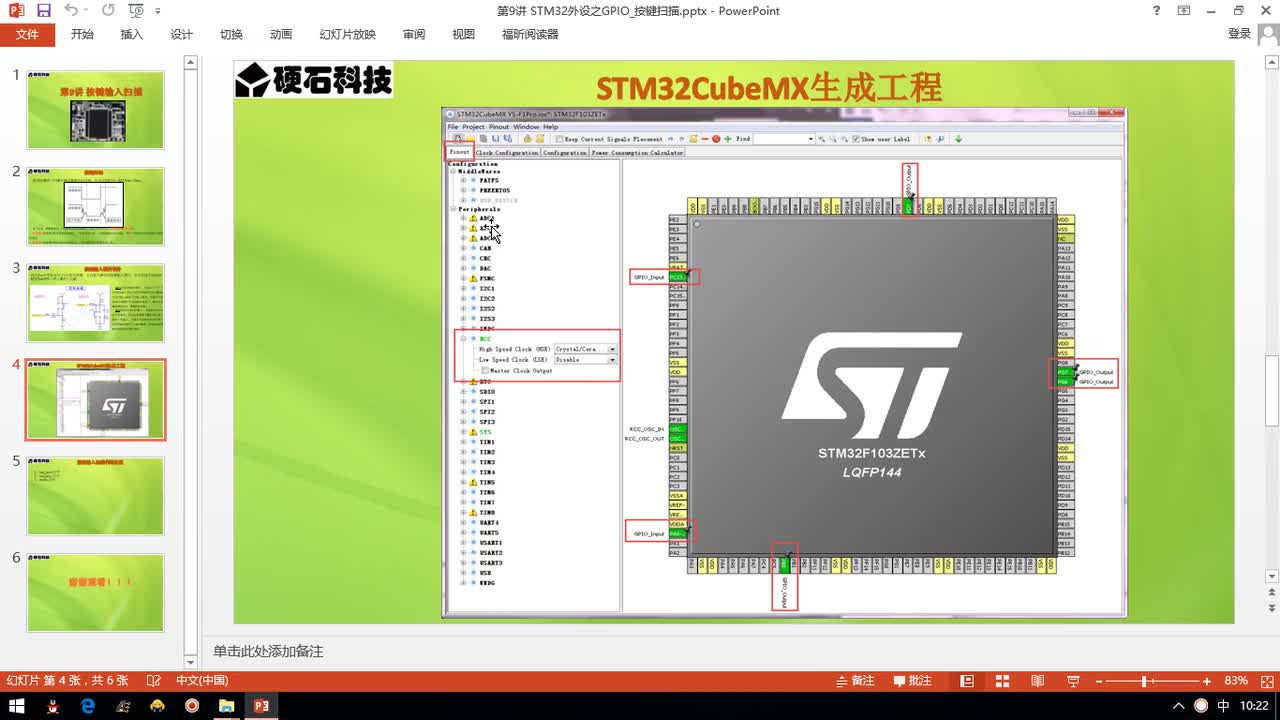Click language indicator 中文(中国)
Screen dimensions: 1280x720
(202, 681)
